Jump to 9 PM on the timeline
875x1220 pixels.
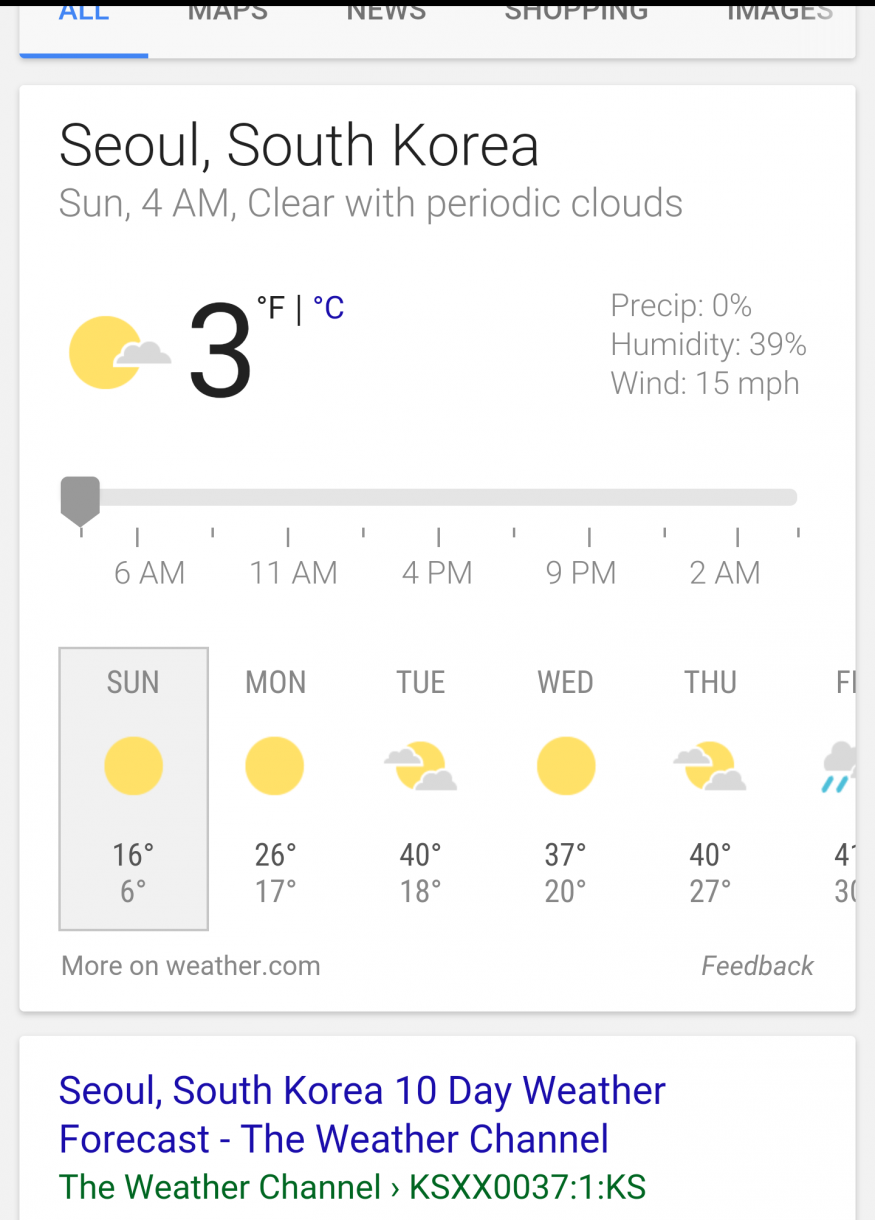581,572
